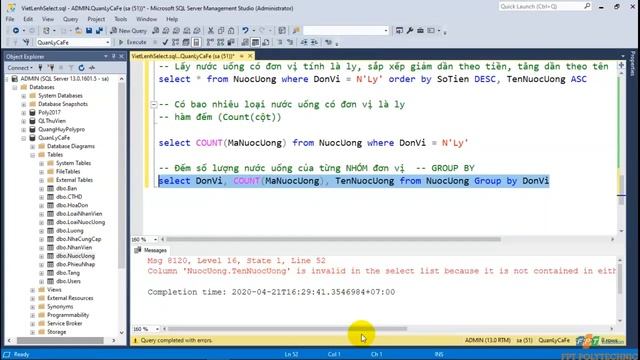The image size is (640, 360).
Task: Click the Copy icon in toolbar
Action: coord(221,31)
